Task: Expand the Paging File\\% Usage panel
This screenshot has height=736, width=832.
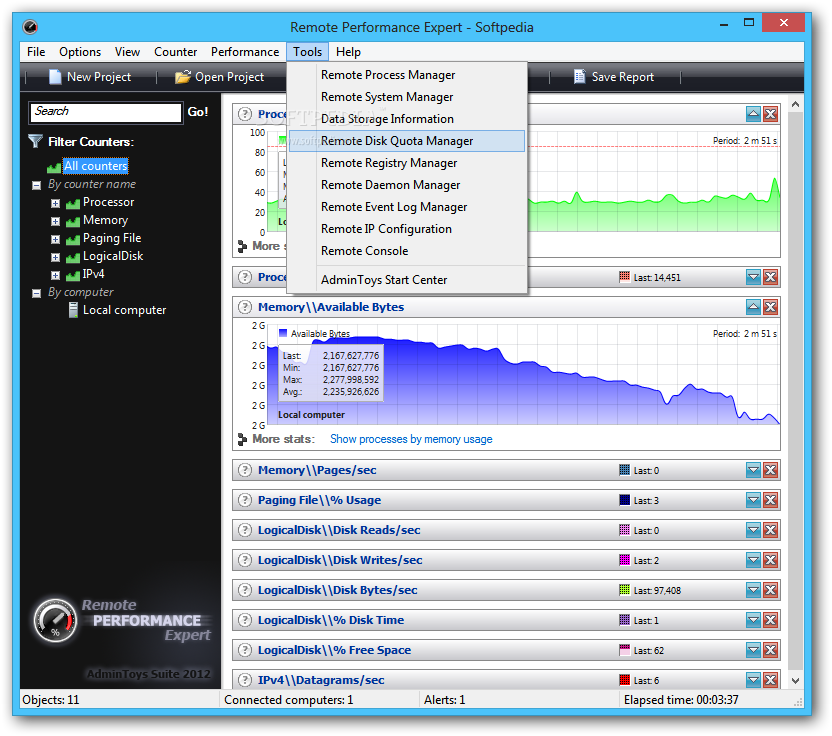Action: (753, 500)
